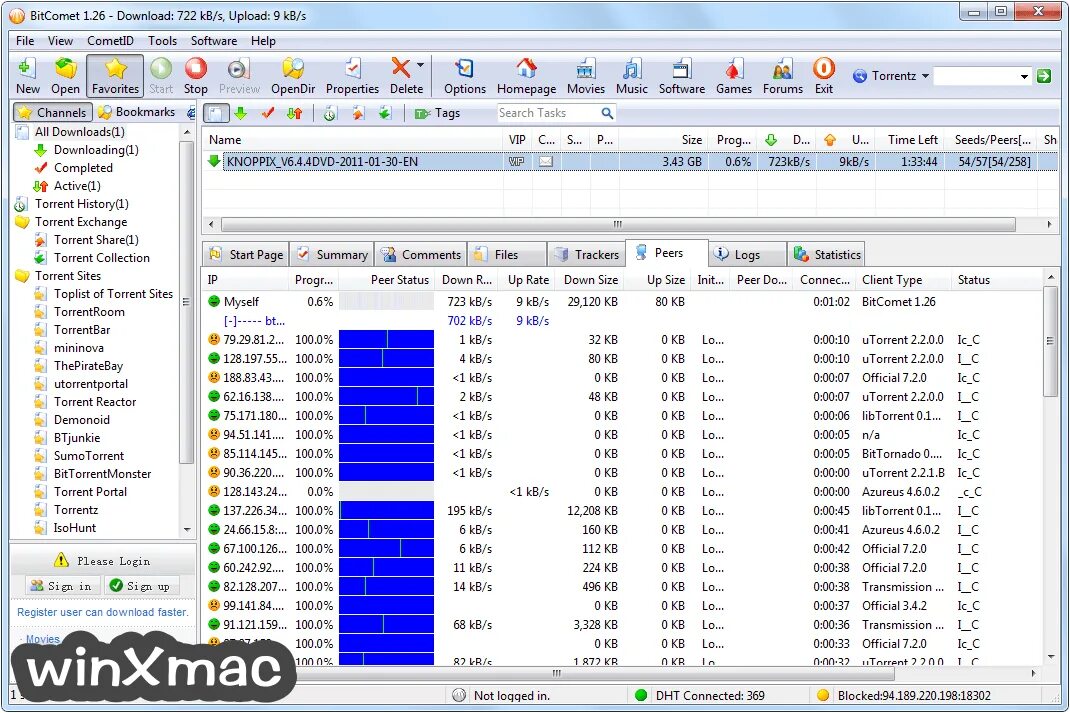Expand the search box history dropdown
Viewport: 1070px width, 713px height.
tap(1024, 76)
